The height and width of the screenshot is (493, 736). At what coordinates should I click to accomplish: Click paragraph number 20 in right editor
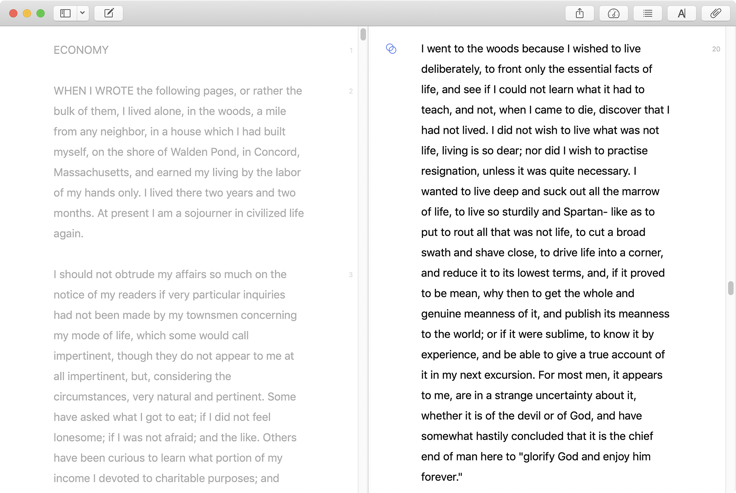[716, 49]
